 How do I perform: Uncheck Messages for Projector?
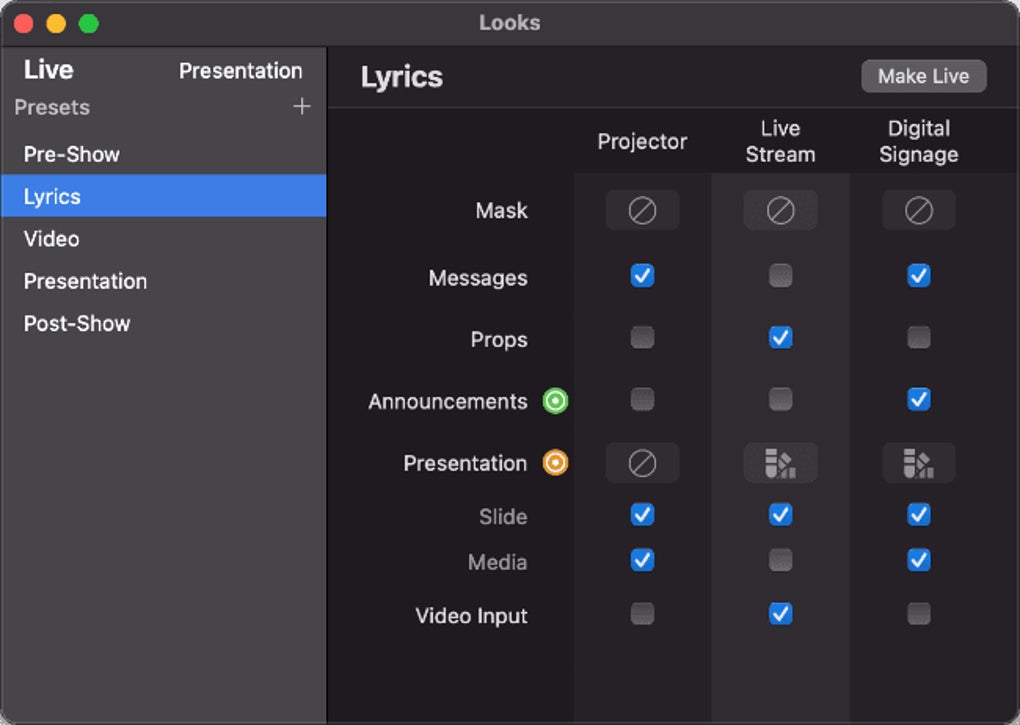tap(642, 276)
